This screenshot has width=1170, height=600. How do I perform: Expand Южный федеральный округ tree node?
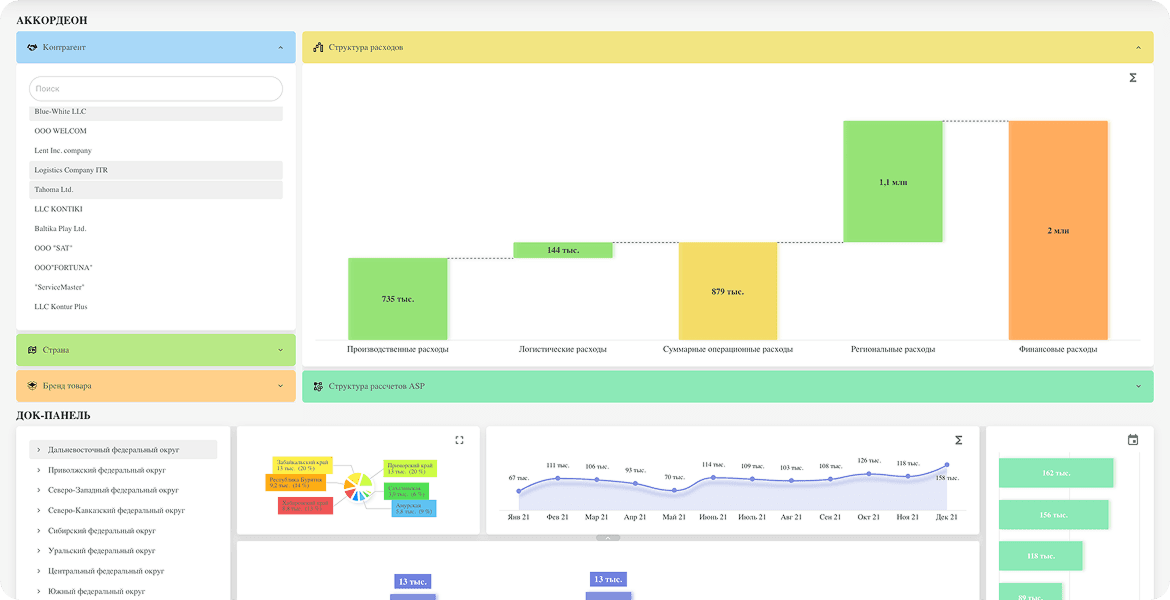pos(39,591)
